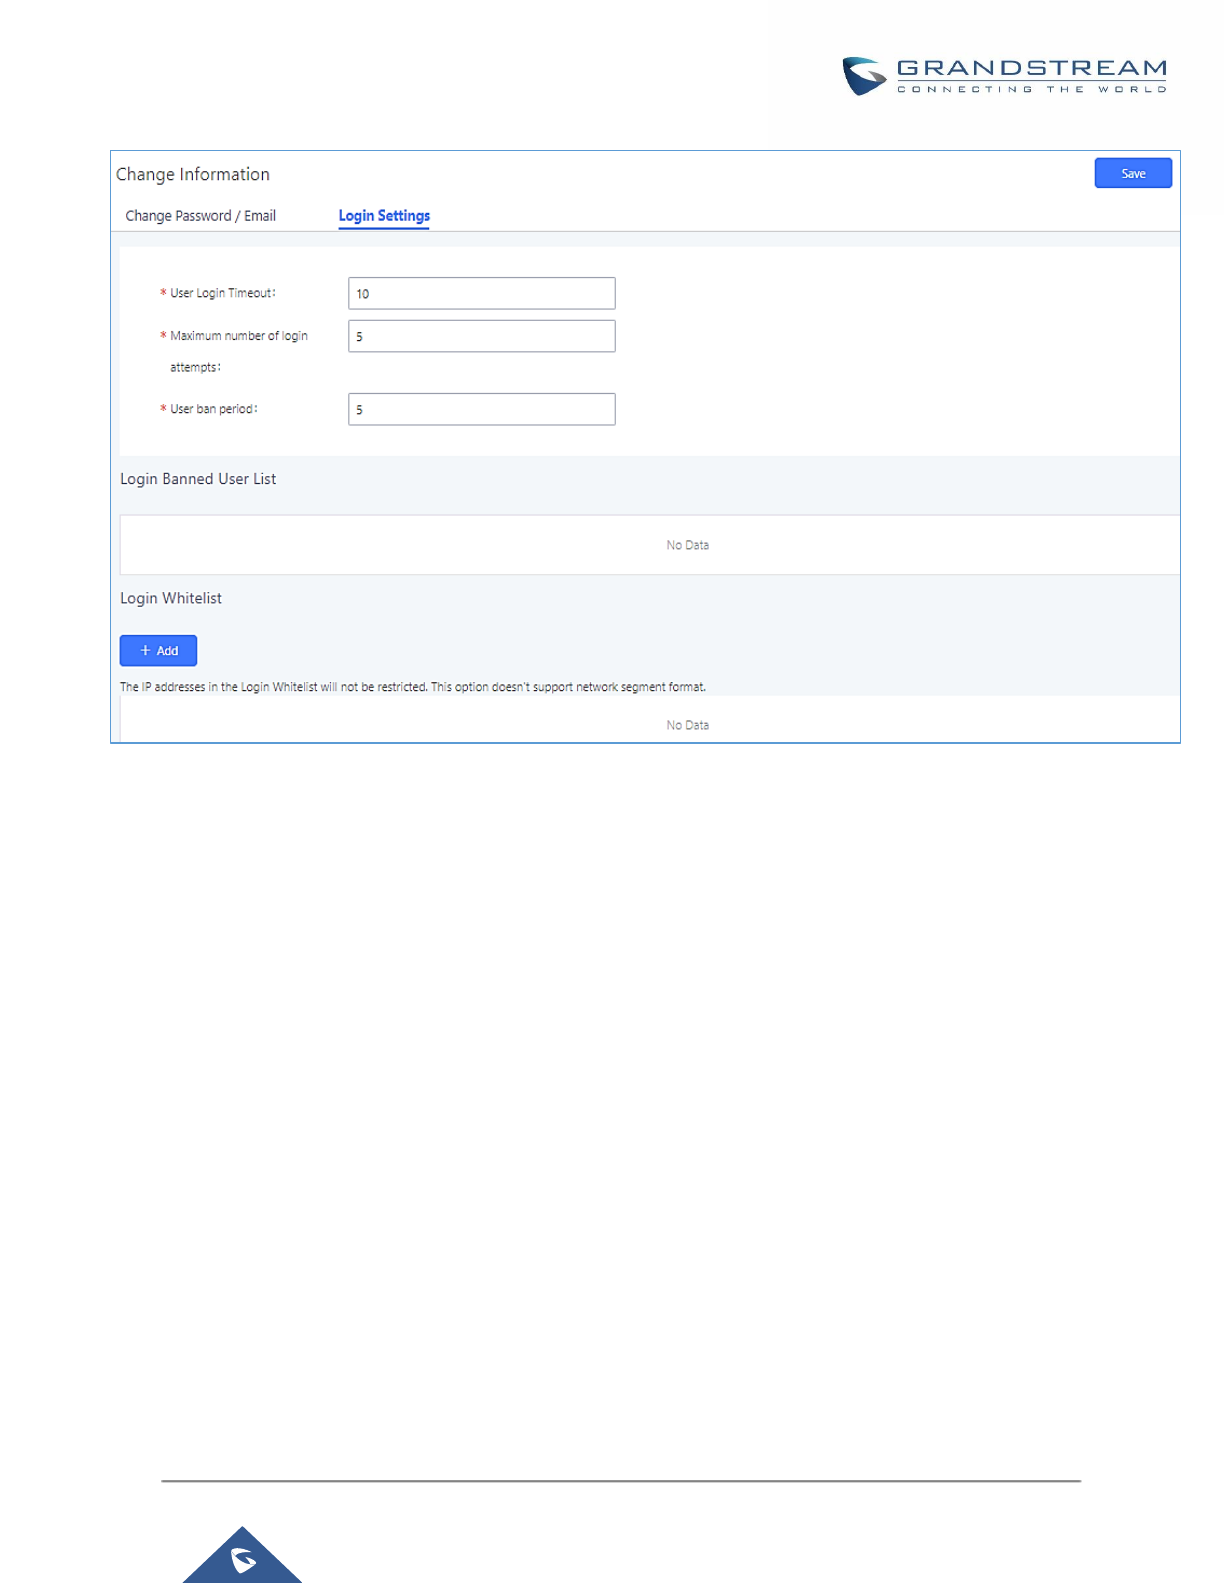This screenshot has width=1224, height=1584.
Task: Click the Save button
Action: (x=1132, y=173)
